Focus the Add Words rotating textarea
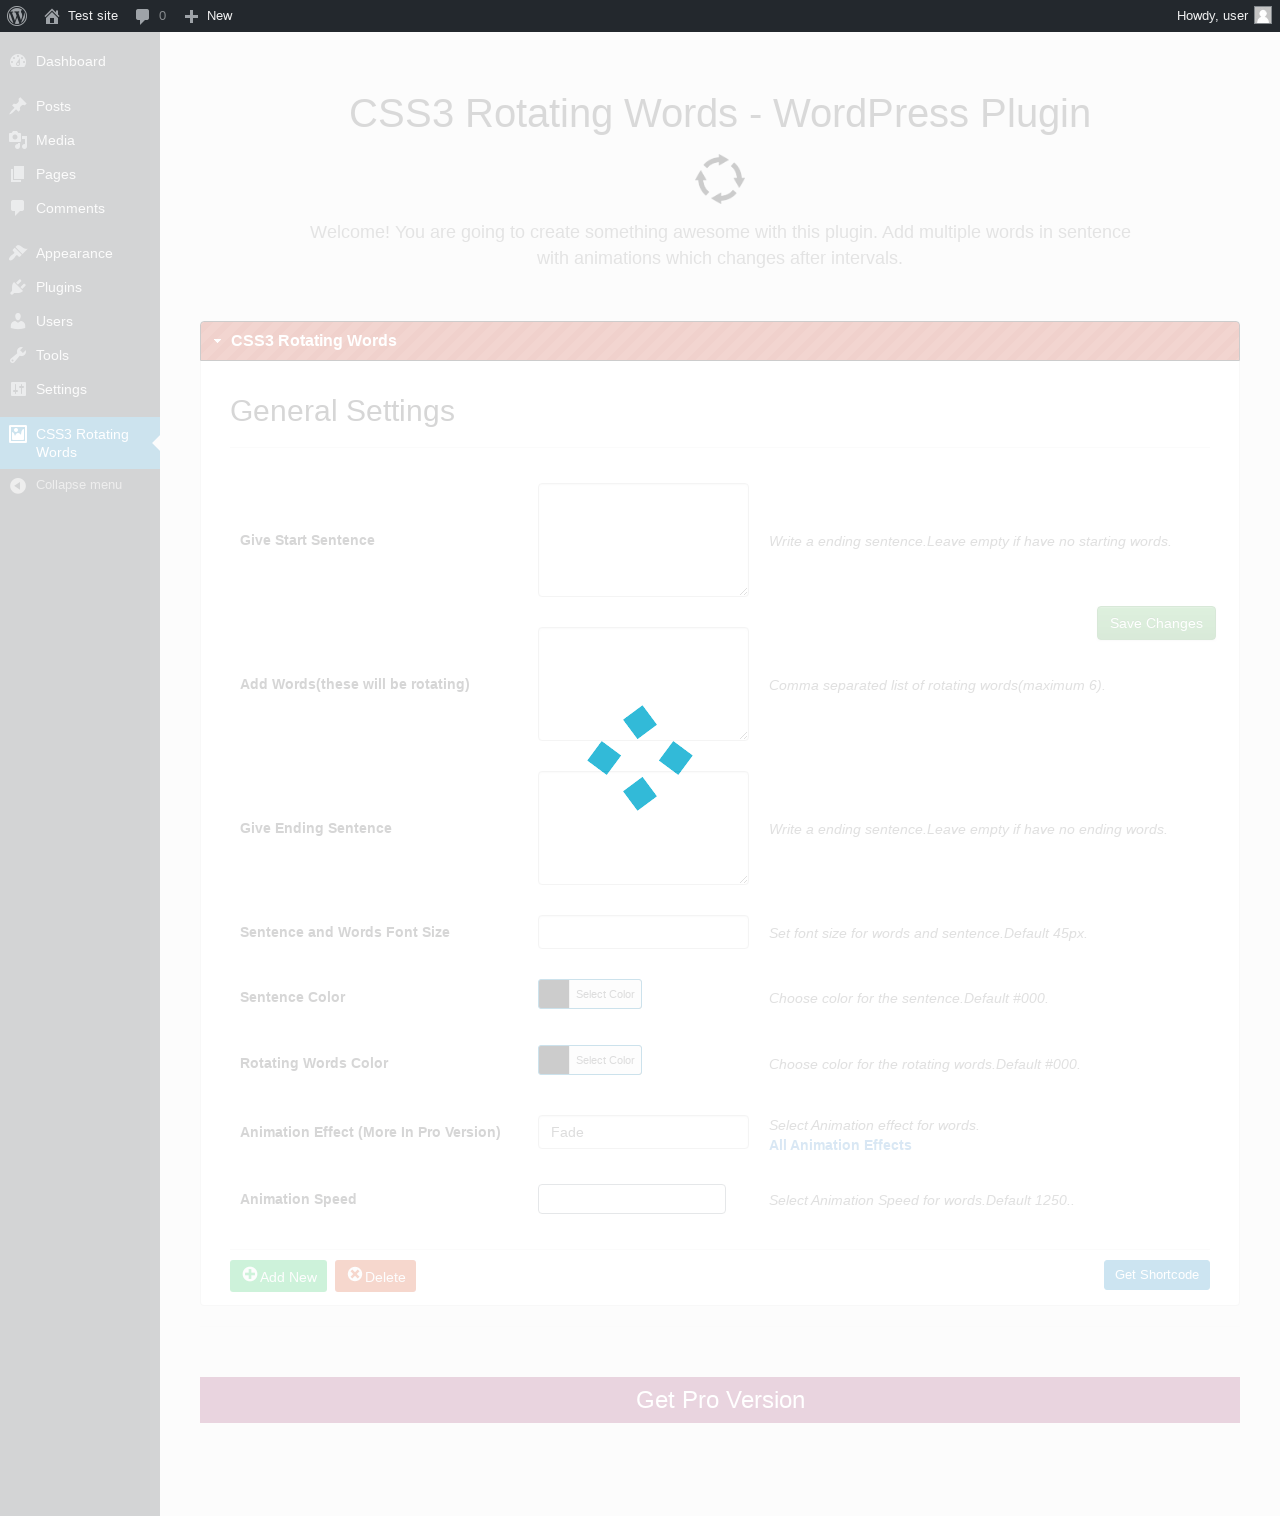This screenshot has height=1516, width=1280. (643, 684)
